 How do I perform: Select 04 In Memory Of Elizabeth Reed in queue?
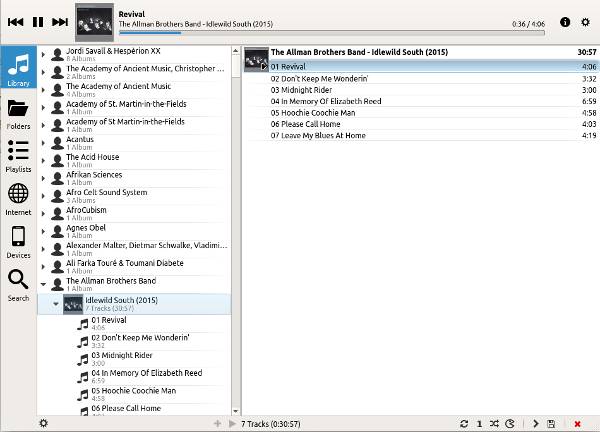click(421, 101)
